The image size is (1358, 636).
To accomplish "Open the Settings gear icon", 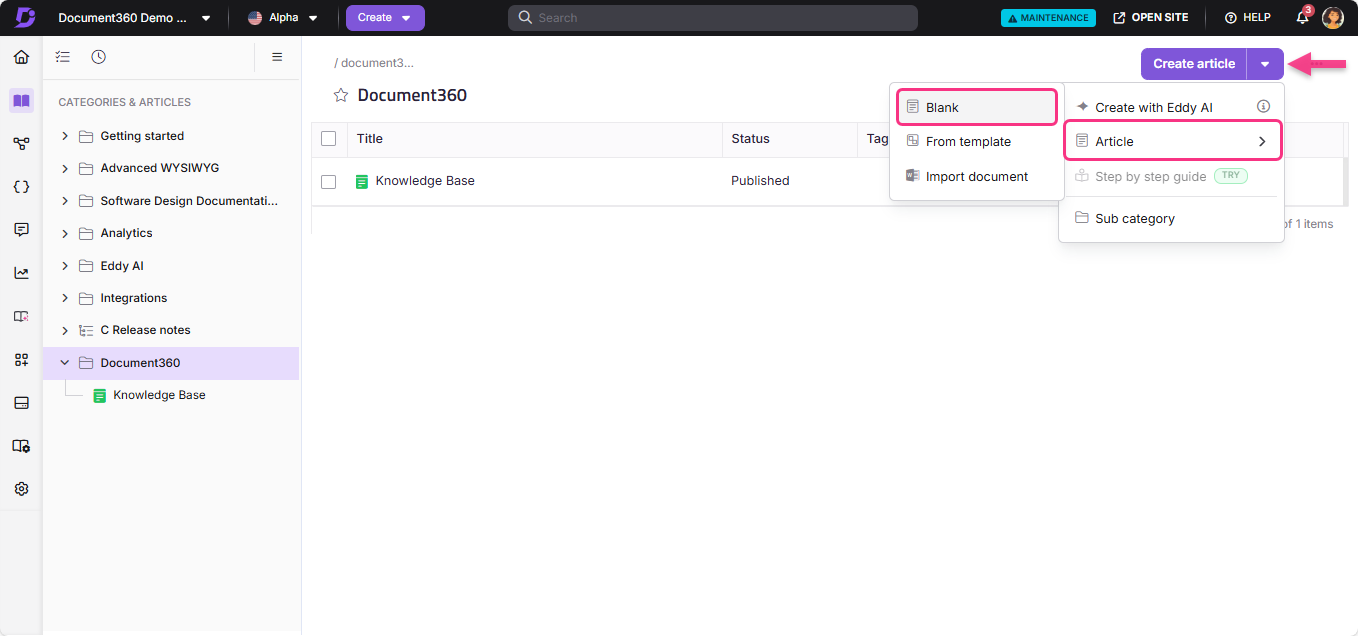I will pos(21,489).
